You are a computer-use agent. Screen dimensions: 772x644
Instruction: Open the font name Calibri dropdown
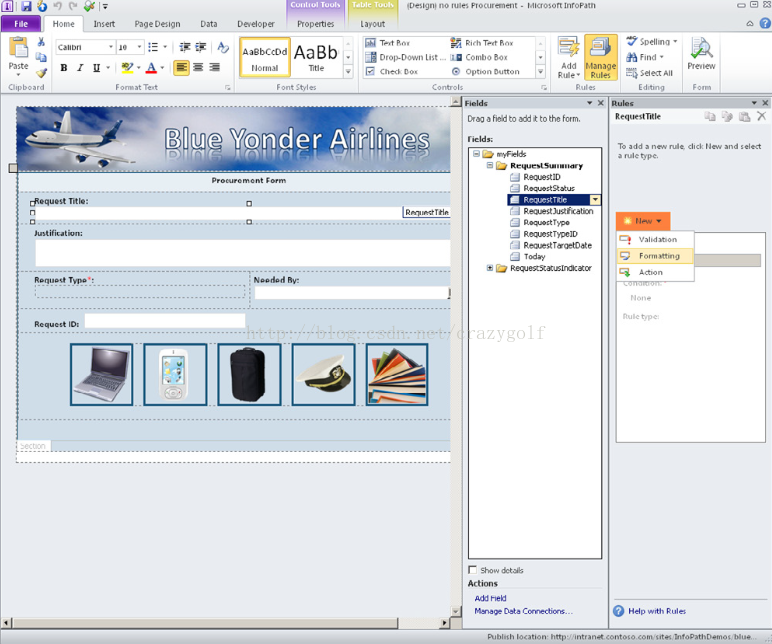point(111,47)
